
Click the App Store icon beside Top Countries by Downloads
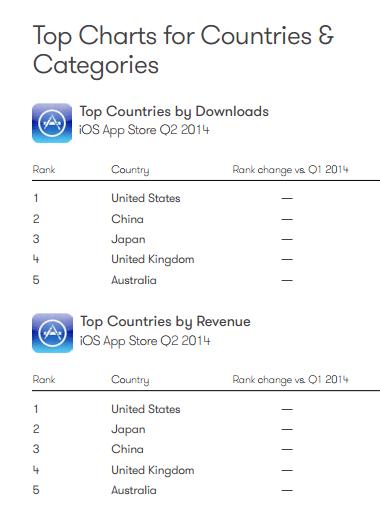[x=52, y=123]
